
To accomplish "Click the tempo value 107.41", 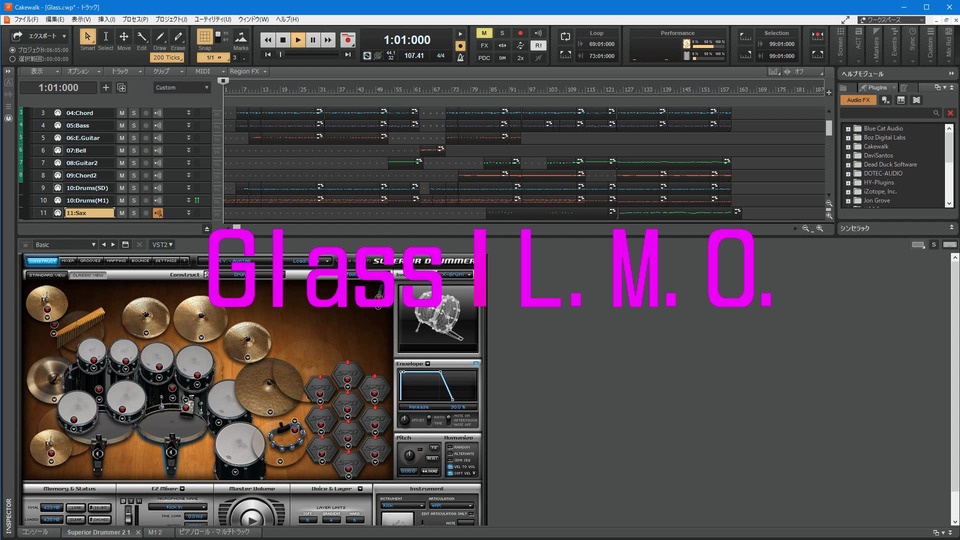I will click(x=414, y=56).
